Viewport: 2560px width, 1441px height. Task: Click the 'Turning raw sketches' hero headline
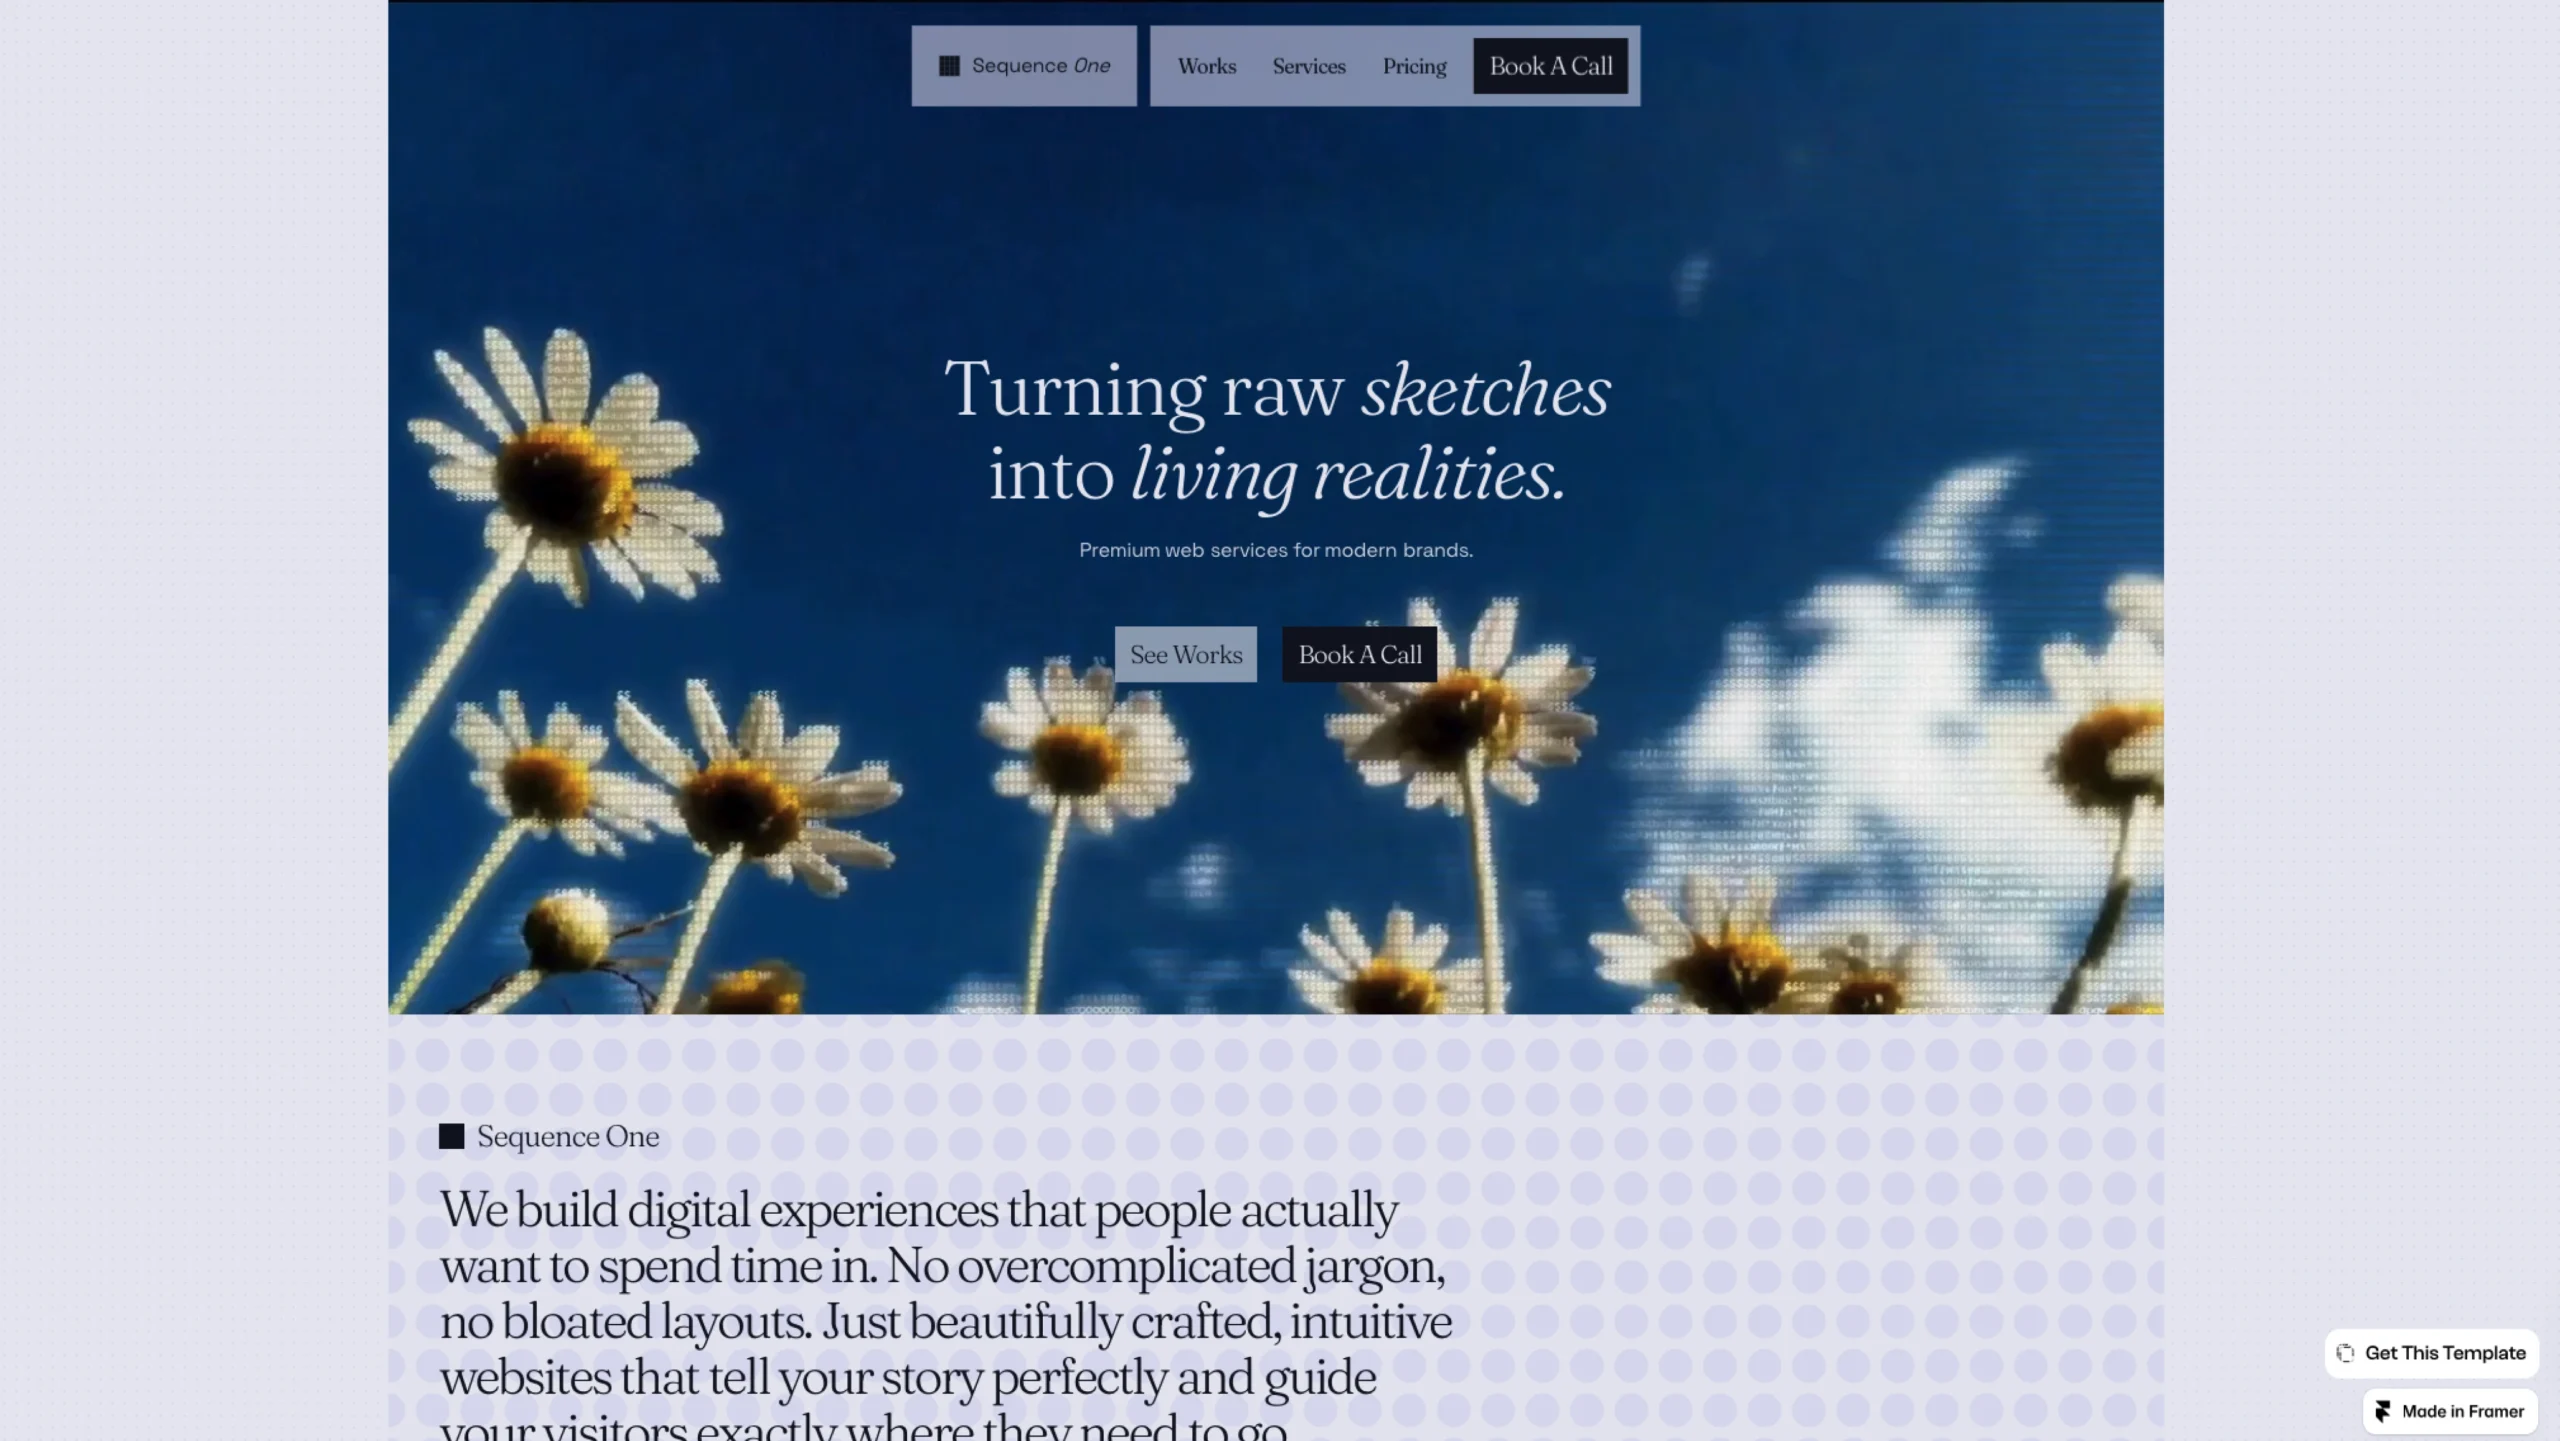tap(1277, 432)
